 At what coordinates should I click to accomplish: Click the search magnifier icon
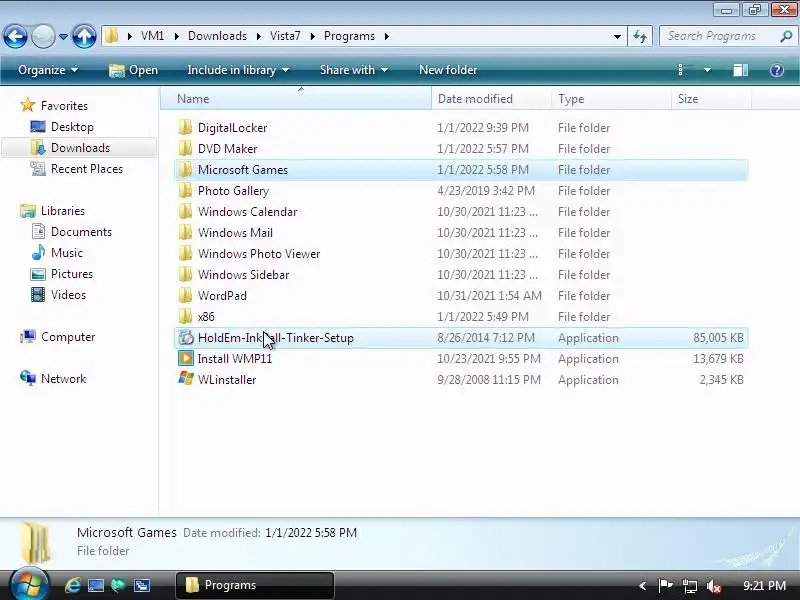tap(786, 36)
